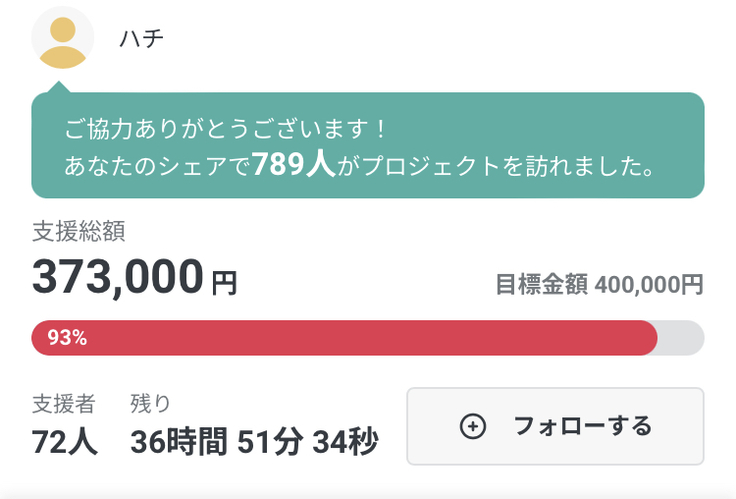The image size is (736, 499).
Task: Click the 支援者 label
Action: point(63,404)
